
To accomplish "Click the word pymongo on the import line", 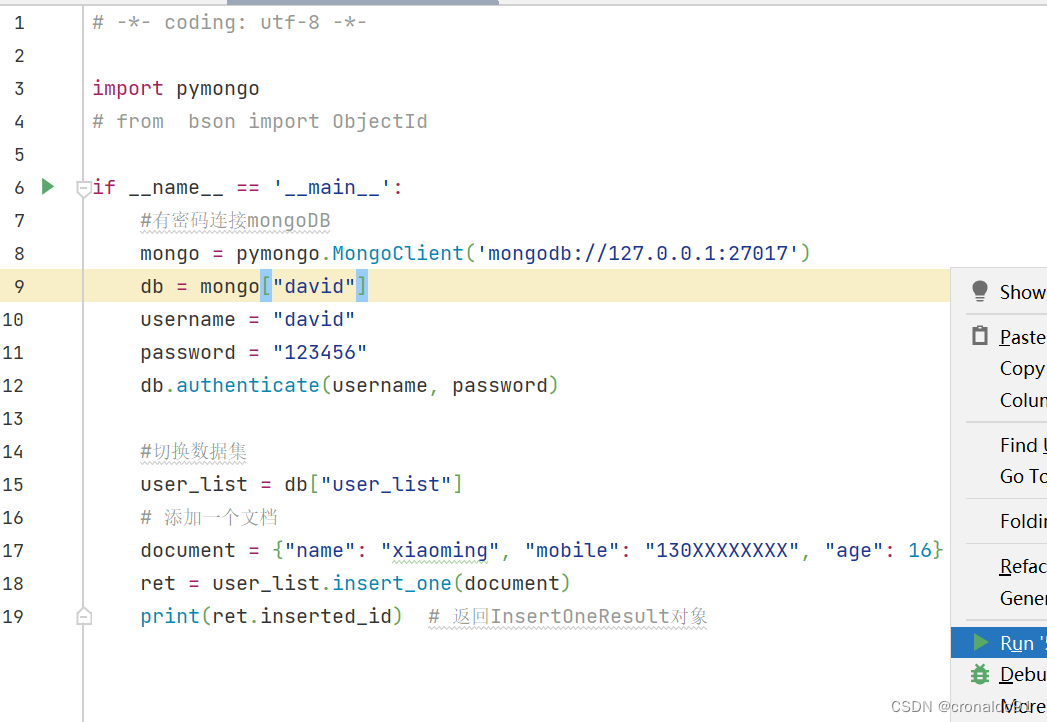I will [218, 89].
